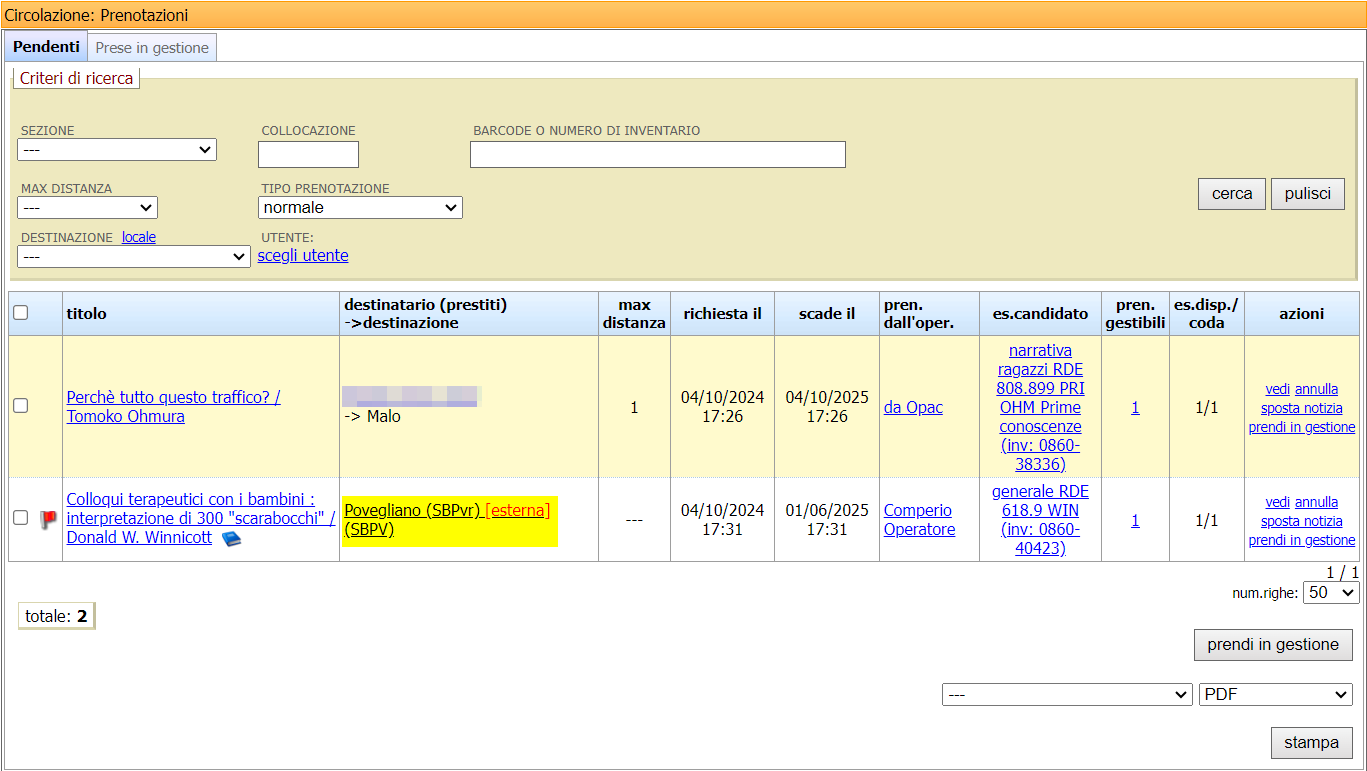The height and width of the screenshot is (771, 1367).
Task: Open the Max distanza dropdown
Action: click(x=87, y=208)
